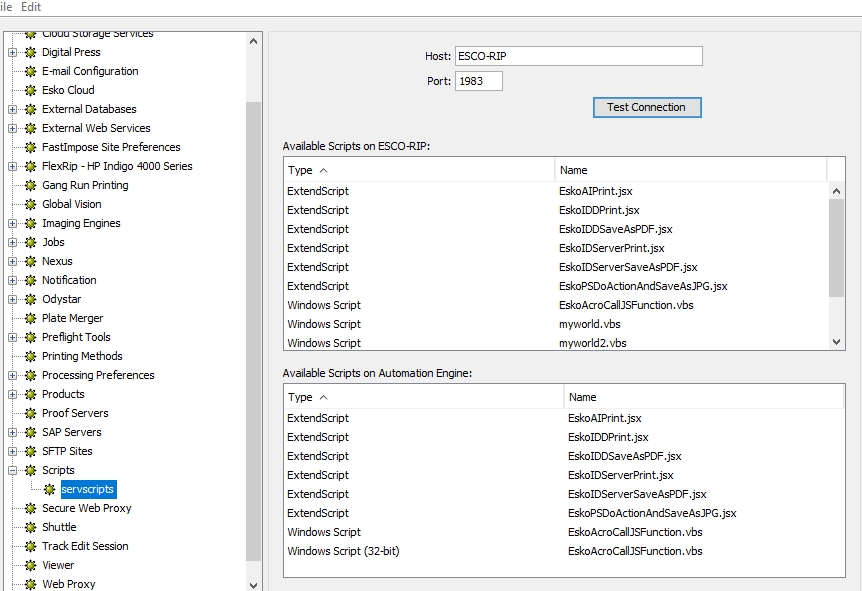Open the Edit menu
Image resolution: width=862 pixels, height=591 pixels.
pos(31,7)
